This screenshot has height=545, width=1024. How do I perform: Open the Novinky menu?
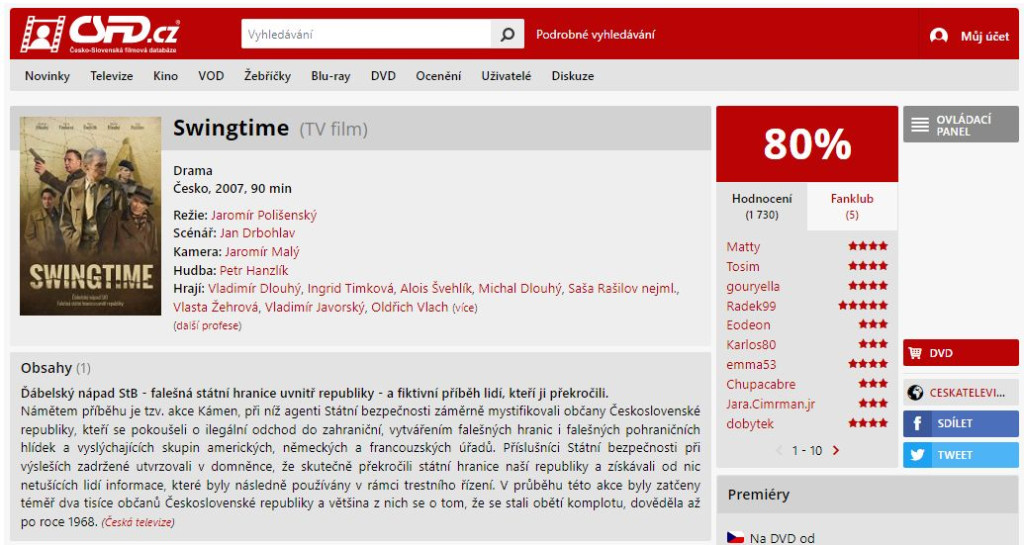47,76
